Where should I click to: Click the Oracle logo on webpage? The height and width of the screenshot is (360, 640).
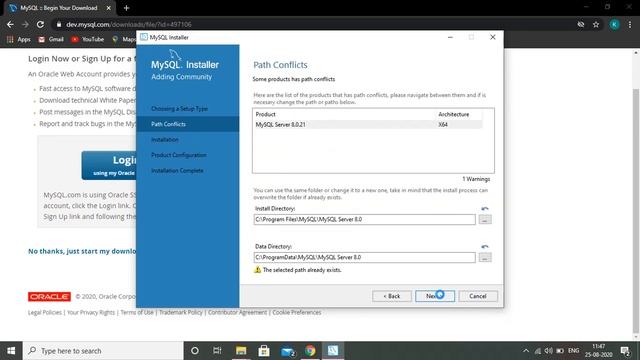[x=49, y=296]
